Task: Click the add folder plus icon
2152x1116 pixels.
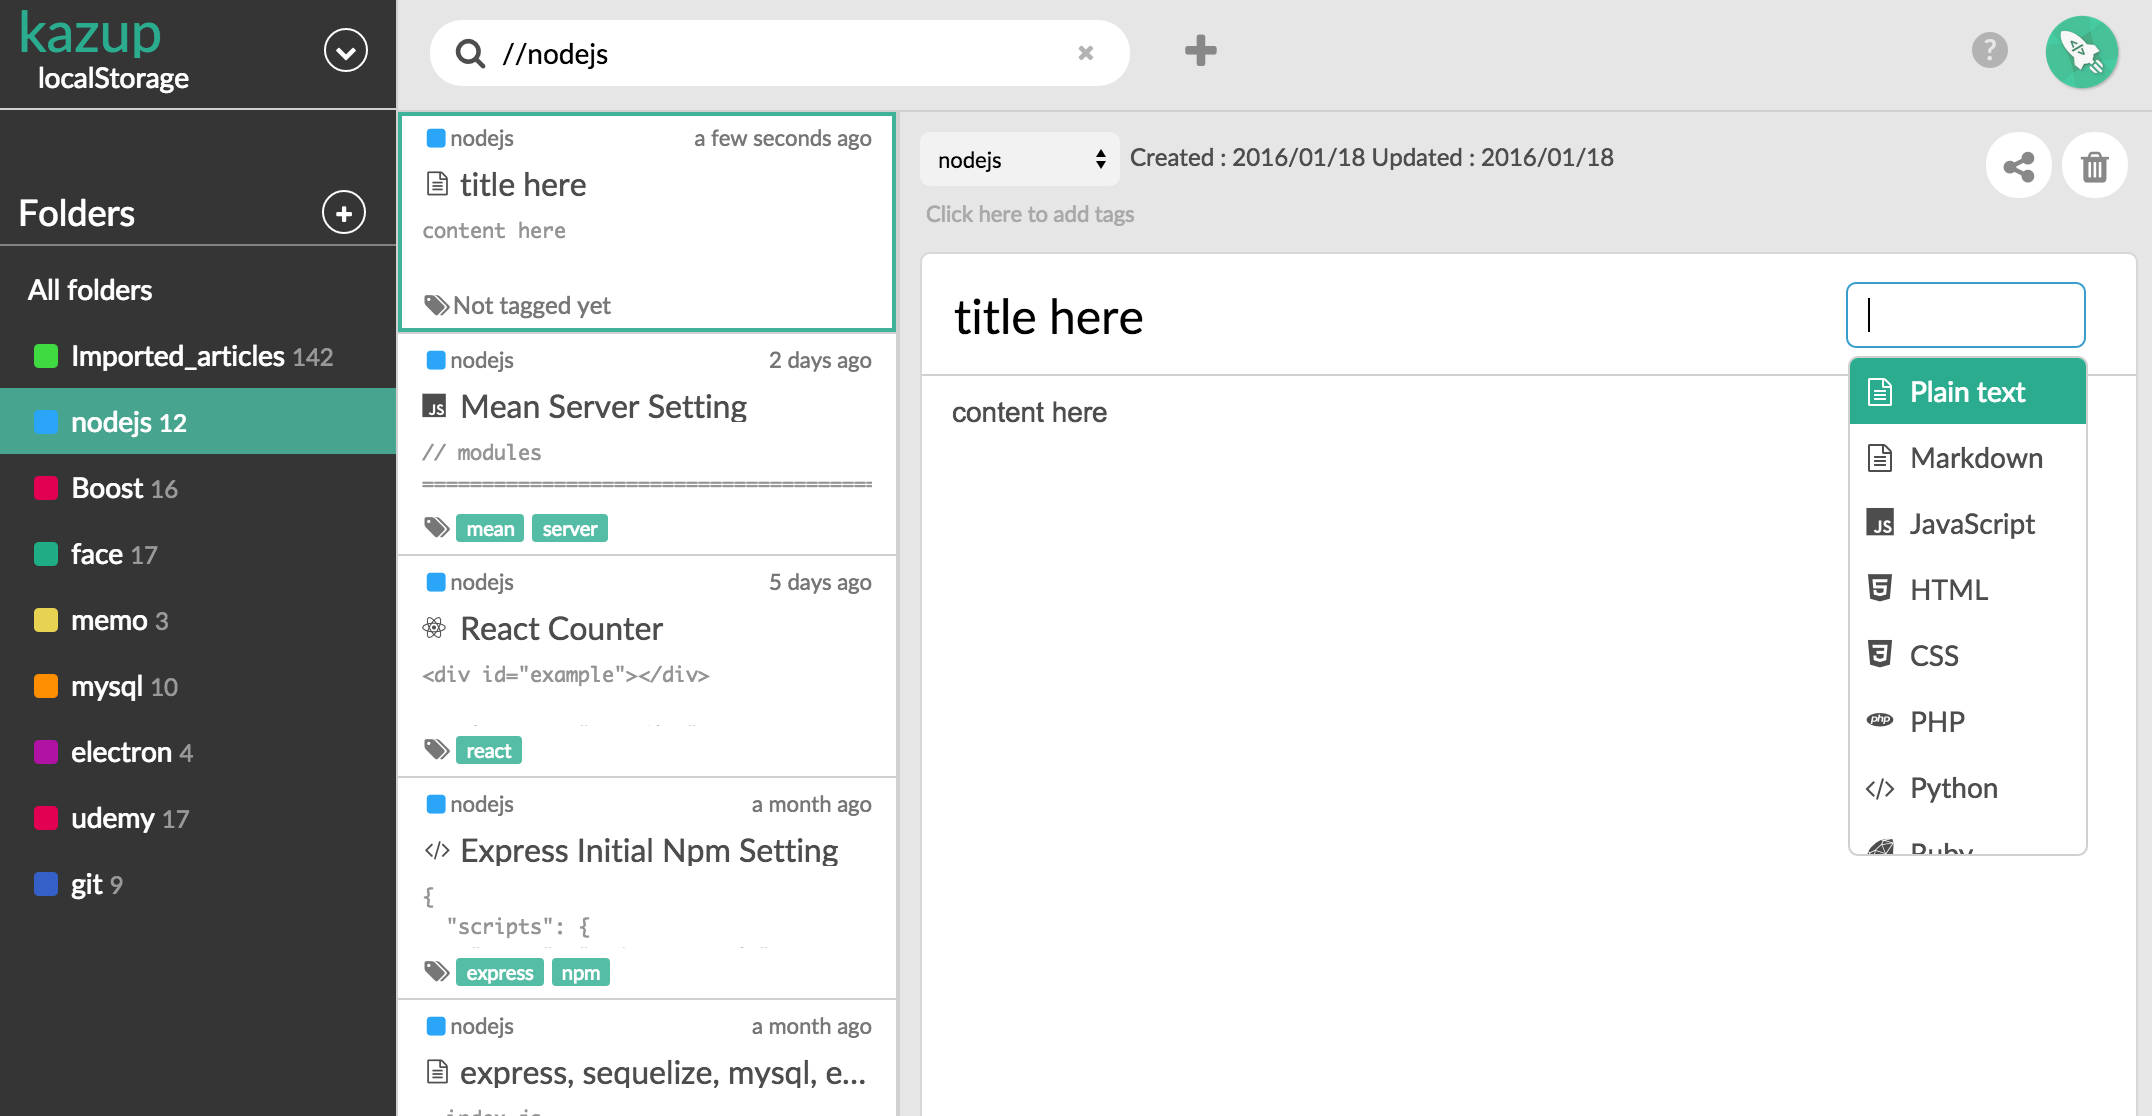Action: pyautogui.click(x=344, y=213)
